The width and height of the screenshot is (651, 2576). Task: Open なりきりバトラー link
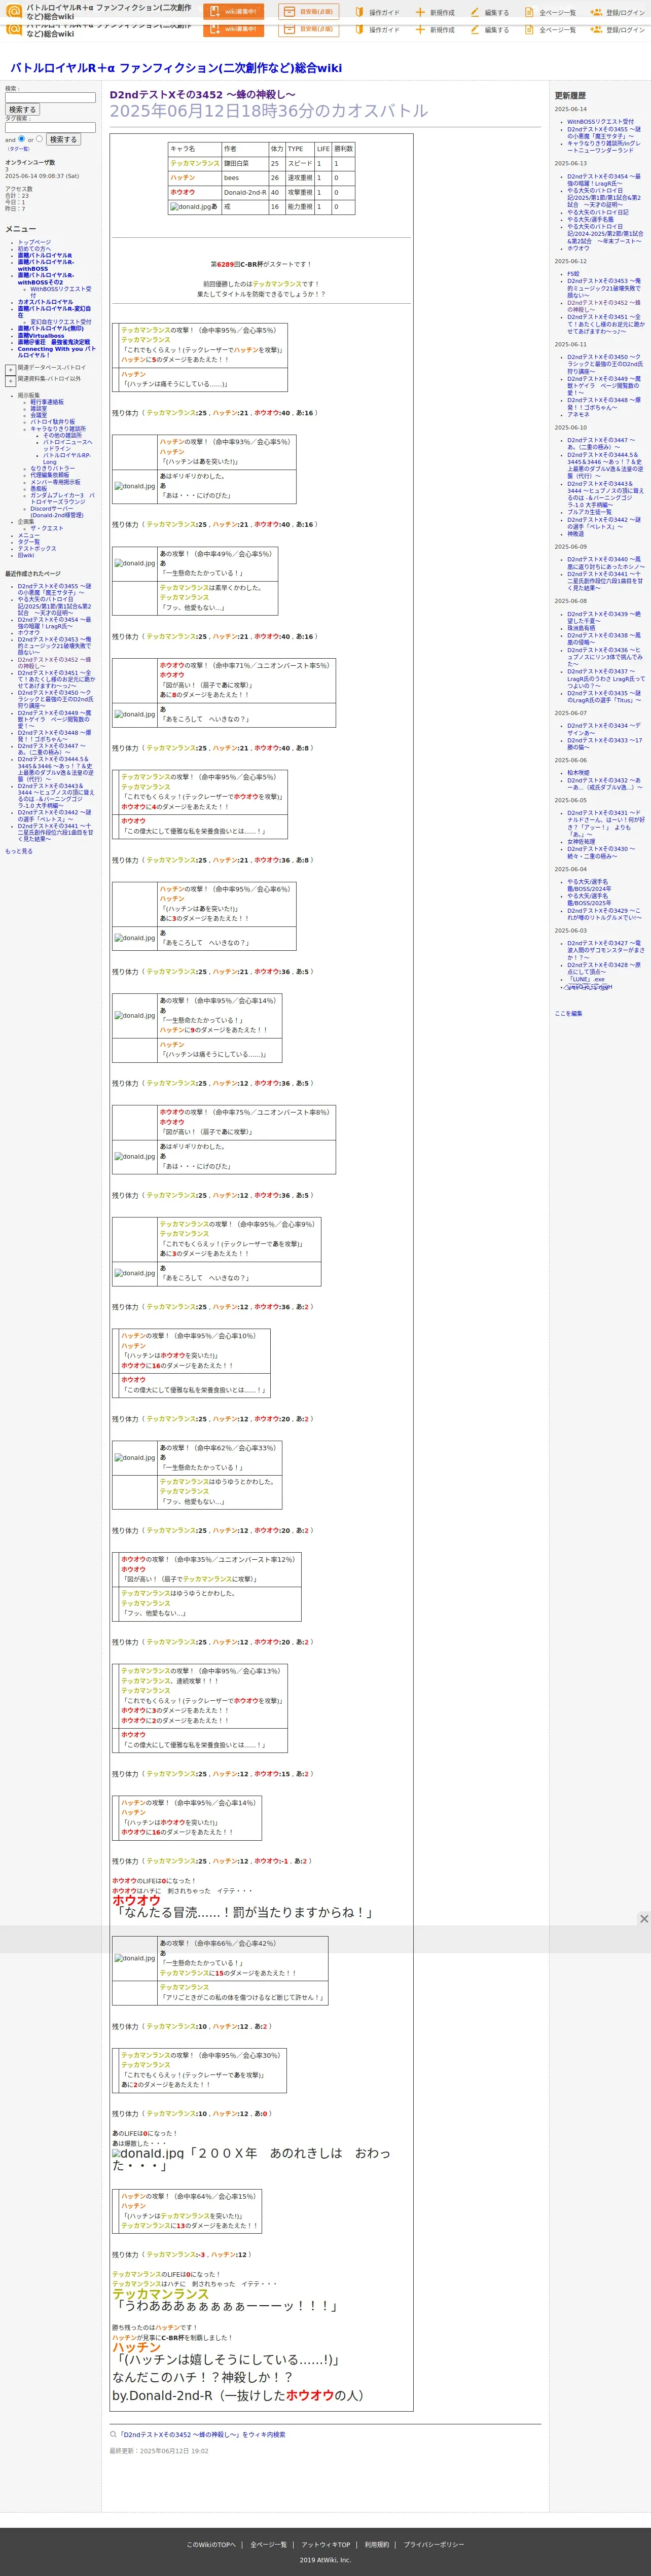pyautogui.click(x=52, y=468)
